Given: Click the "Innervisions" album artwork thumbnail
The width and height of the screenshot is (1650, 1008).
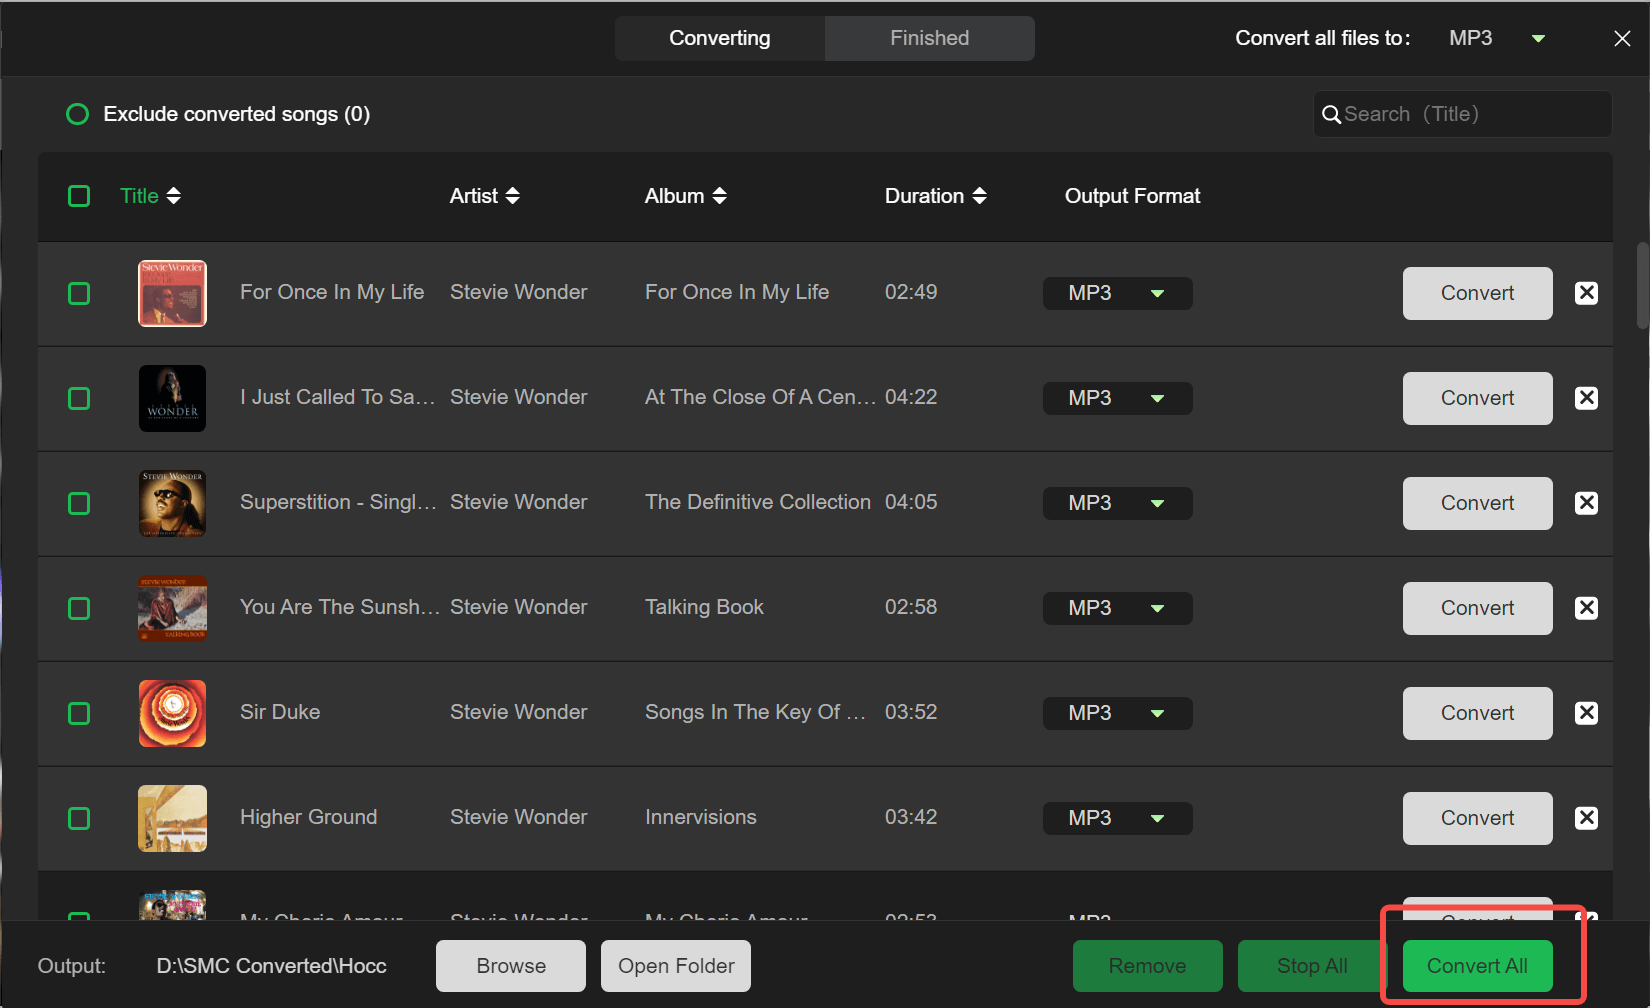Looking at the screenshot, I should coord(172,817).
